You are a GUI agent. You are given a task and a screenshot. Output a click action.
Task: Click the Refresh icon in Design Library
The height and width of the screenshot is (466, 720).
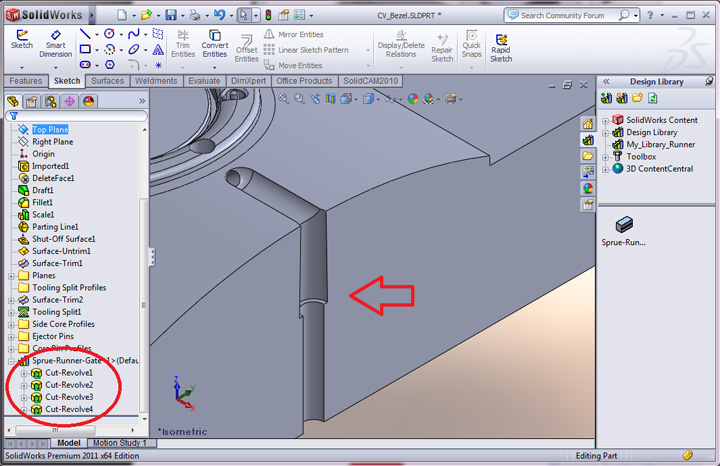coord(652,98)
